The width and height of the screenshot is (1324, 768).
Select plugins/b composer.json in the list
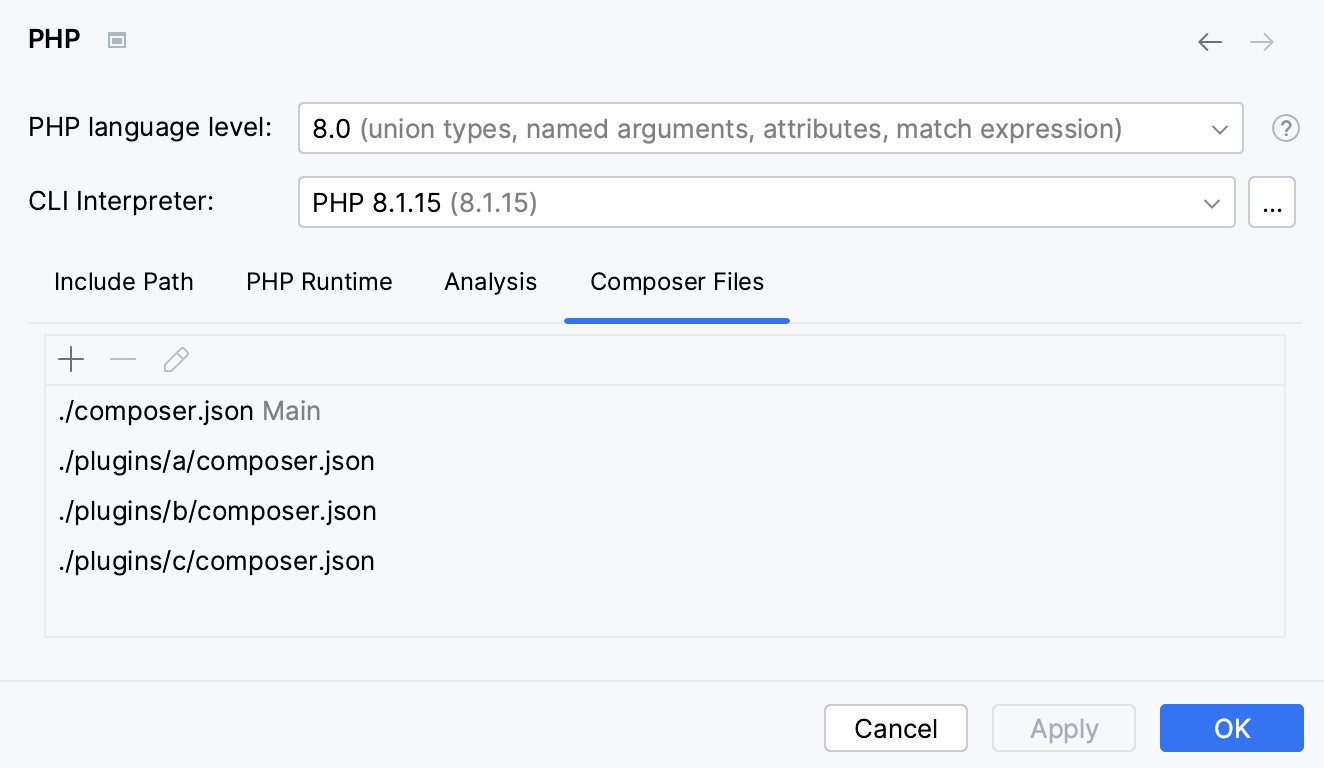pyautogui.click(x=218, y=511)
